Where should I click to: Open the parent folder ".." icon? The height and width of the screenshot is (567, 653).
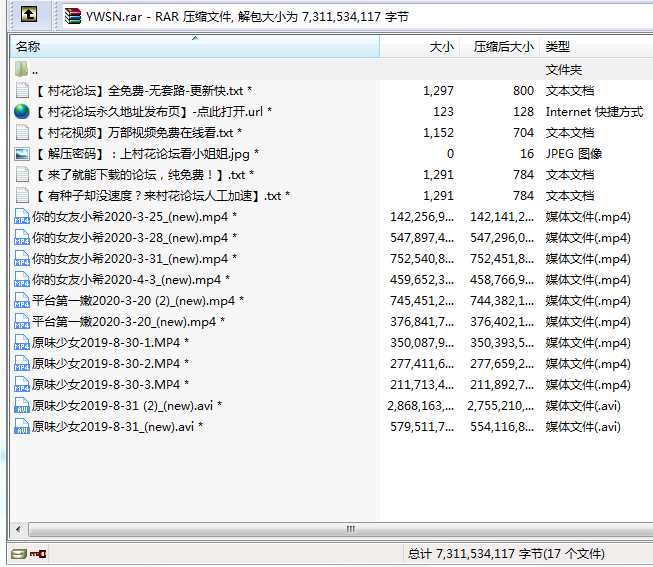click(22, 70)
